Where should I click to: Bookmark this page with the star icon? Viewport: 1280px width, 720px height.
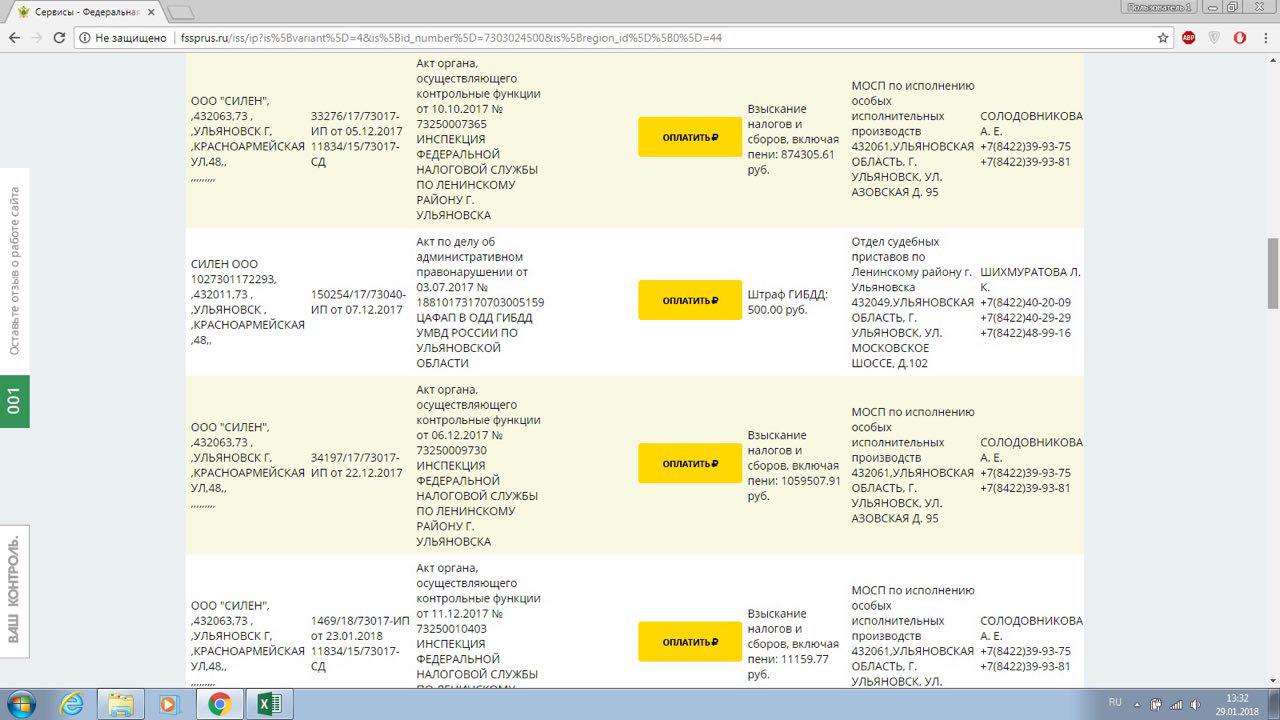pos(1163,38)
